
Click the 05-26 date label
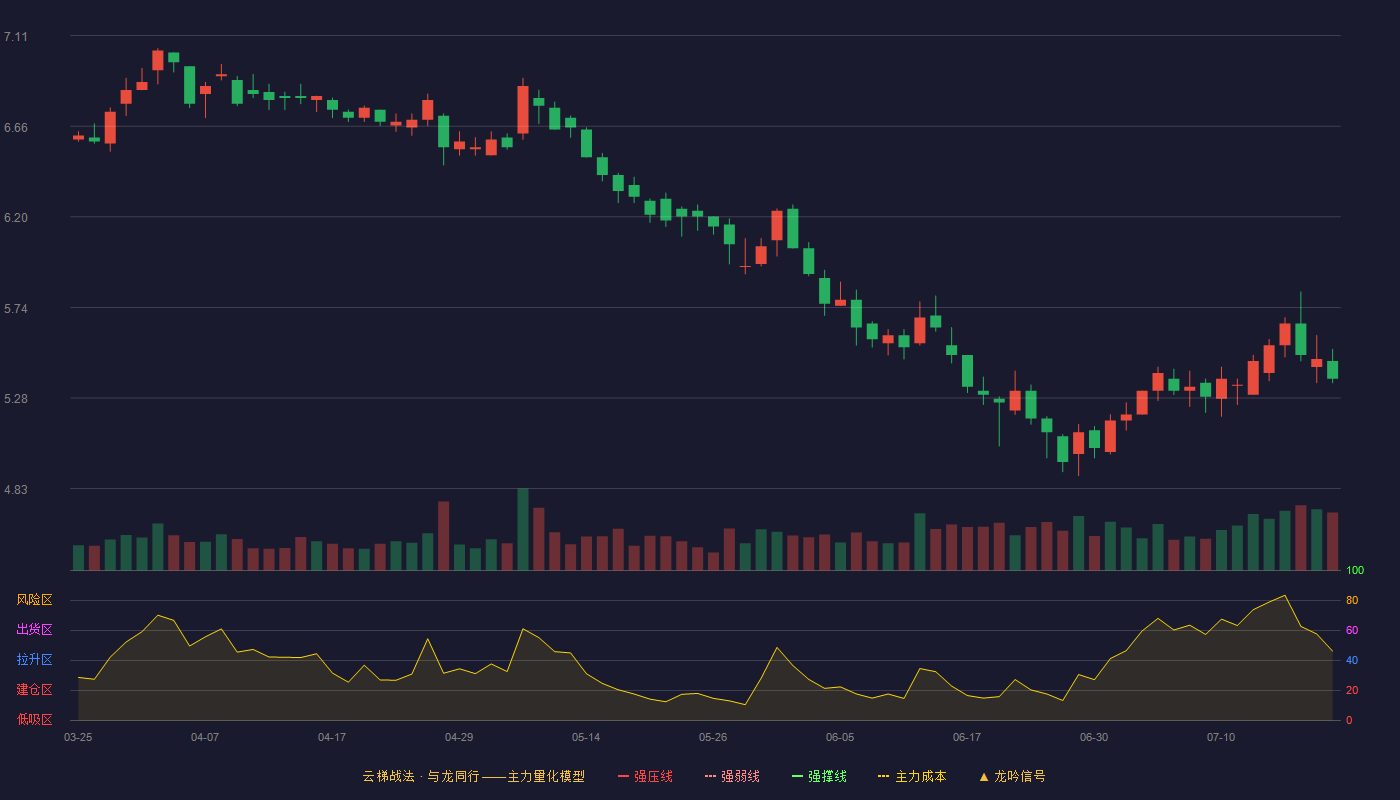pos(713,737)
